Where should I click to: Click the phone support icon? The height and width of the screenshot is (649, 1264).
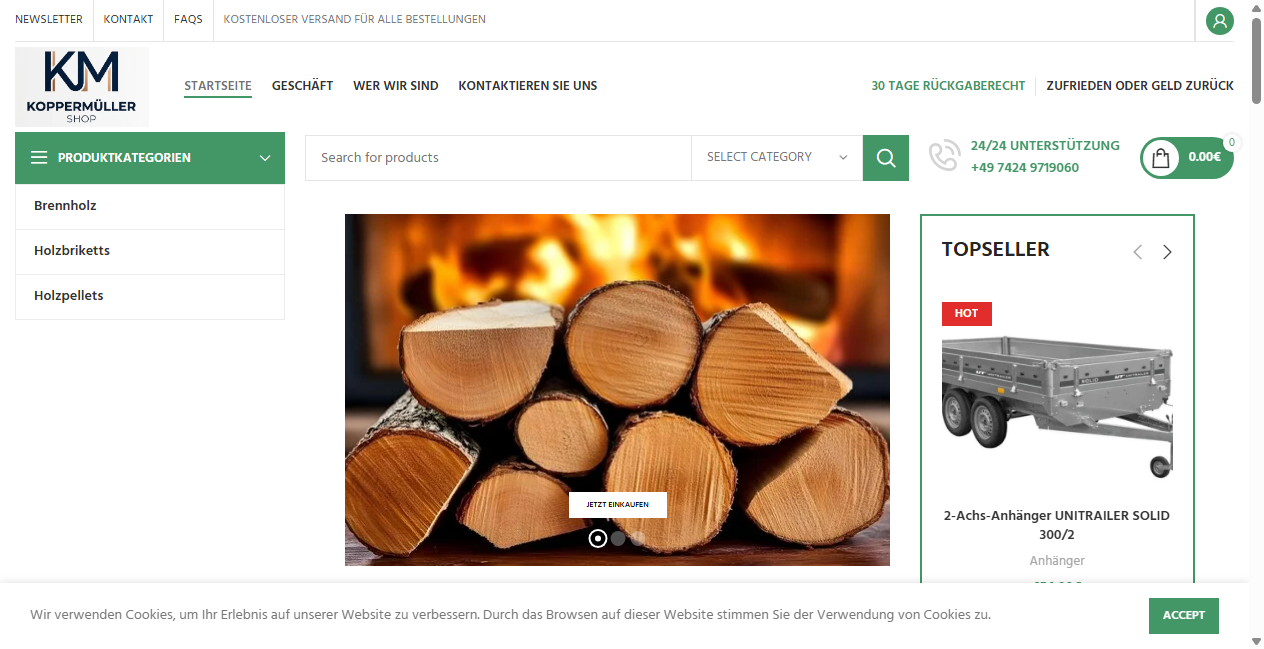click(x=944, y=157)
